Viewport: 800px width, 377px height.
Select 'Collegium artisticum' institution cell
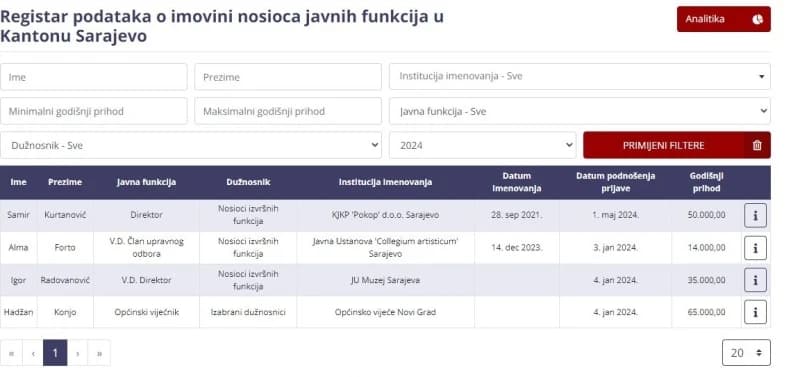coord(385,247)
